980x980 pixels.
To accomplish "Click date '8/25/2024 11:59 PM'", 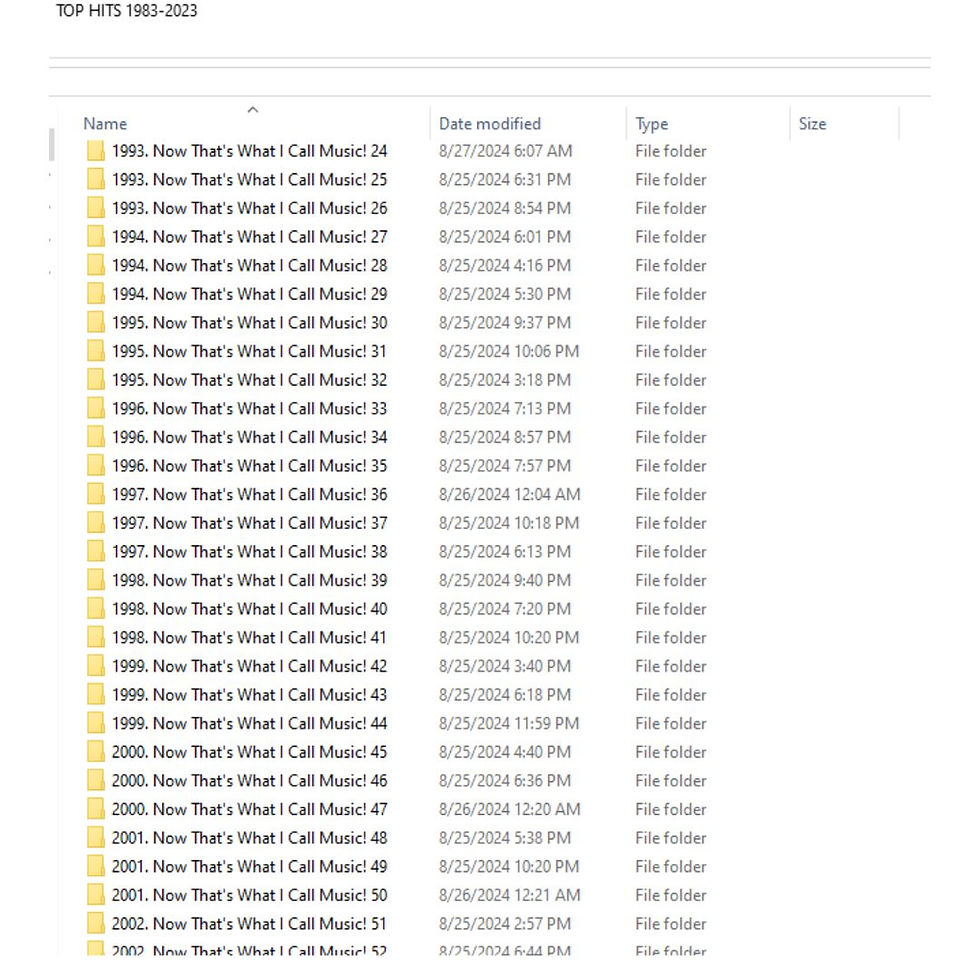I will click(509, 724).
